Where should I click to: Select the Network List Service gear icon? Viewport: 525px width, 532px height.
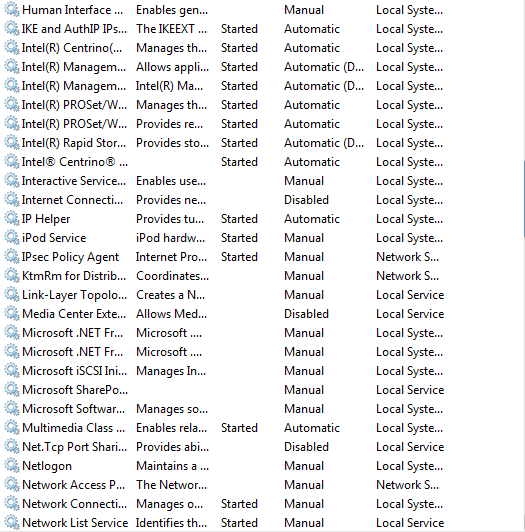tap(12, 522)
